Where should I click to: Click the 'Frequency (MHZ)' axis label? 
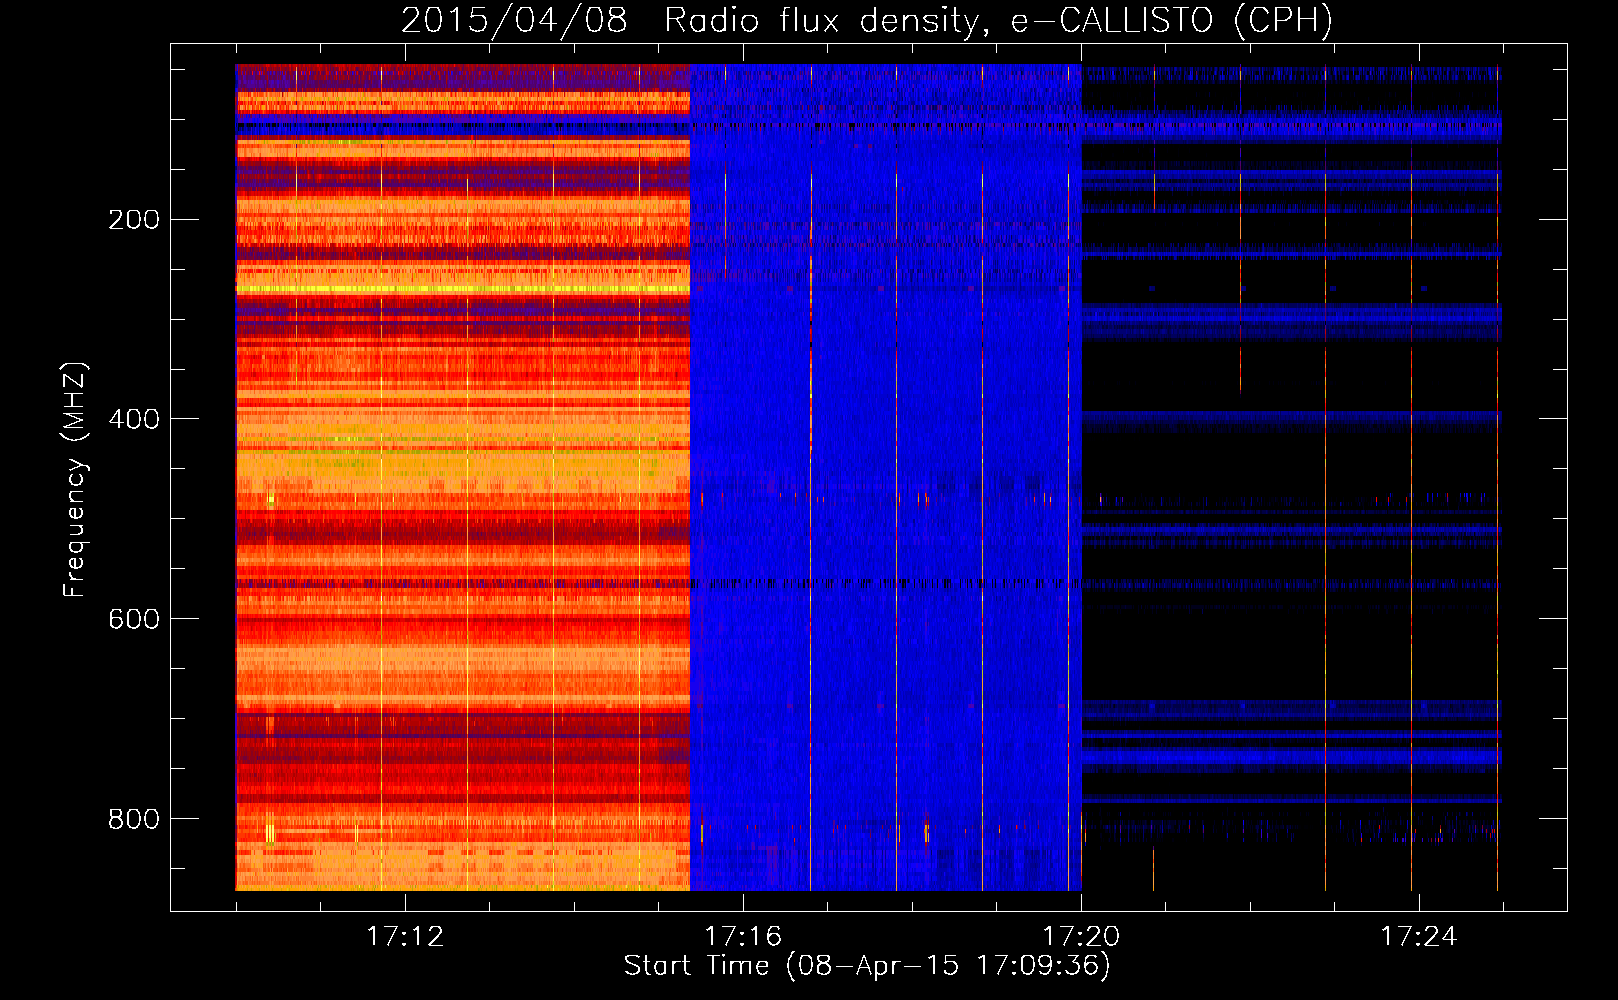click(75, 480)
